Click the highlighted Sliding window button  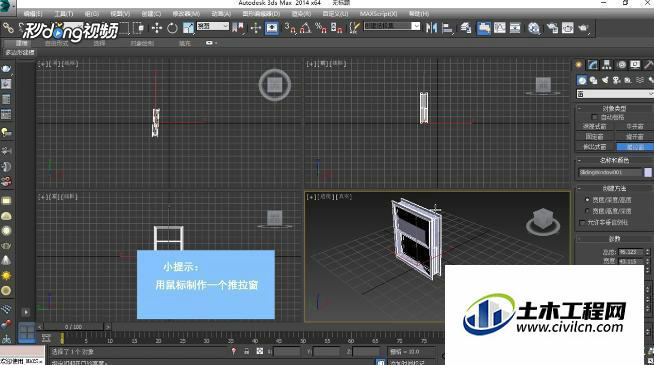click(635, 147)
